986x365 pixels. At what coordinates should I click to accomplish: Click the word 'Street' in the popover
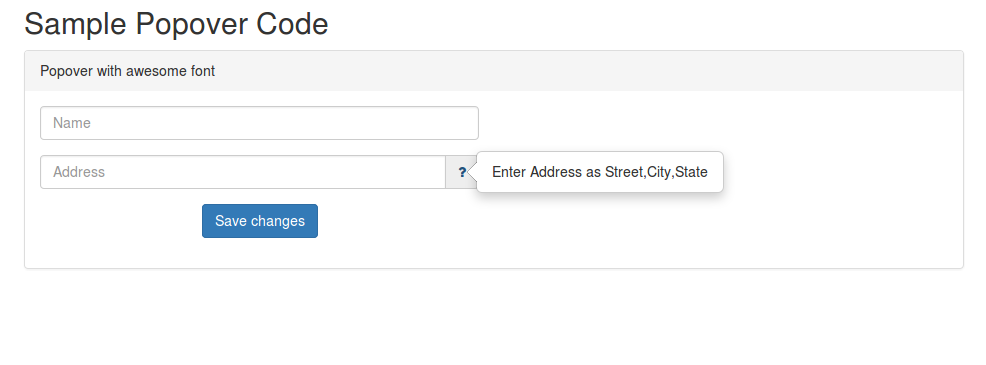pos(624,172)
